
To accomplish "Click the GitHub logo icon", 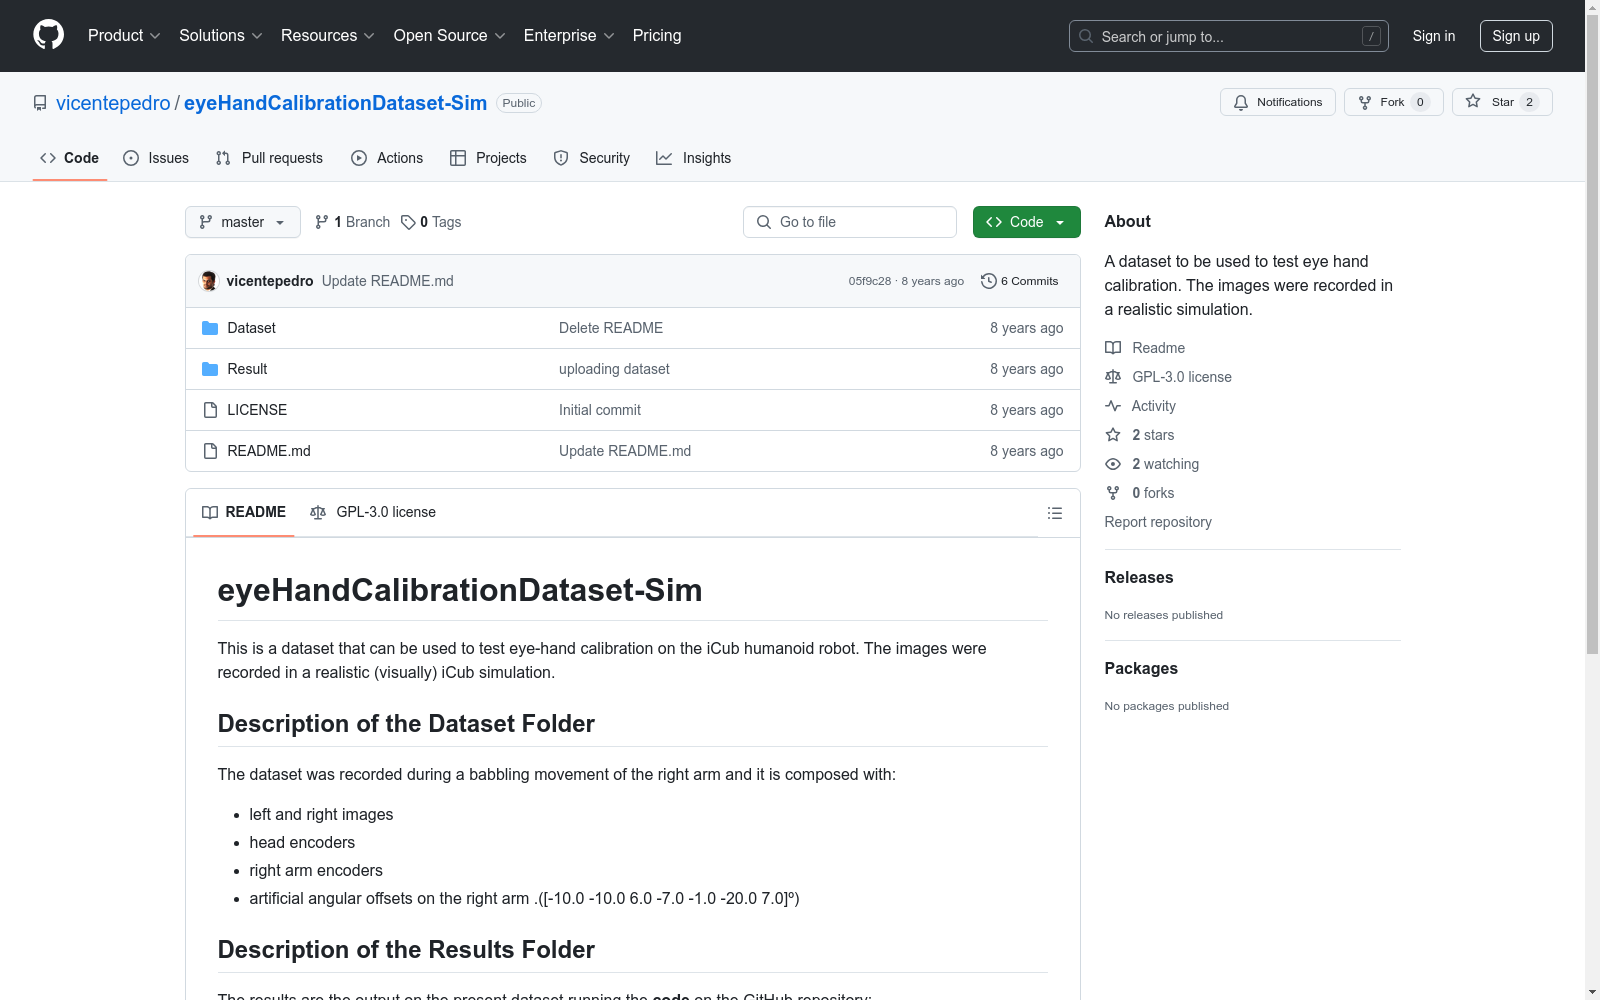I will pos(48,35).
